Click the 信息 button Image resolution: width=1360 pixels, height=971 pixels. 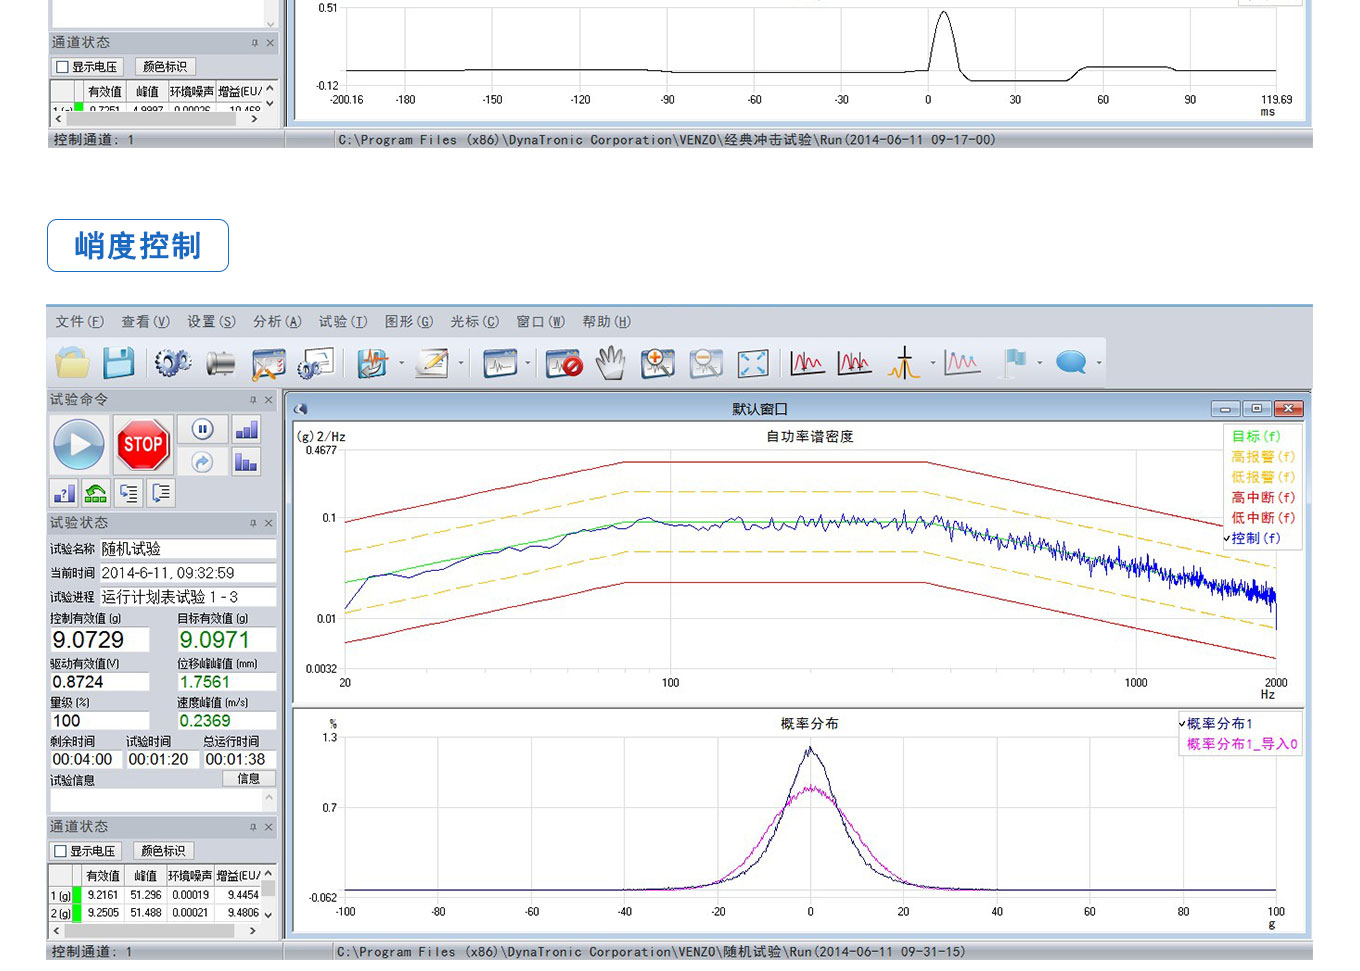(x=248, y=779)
